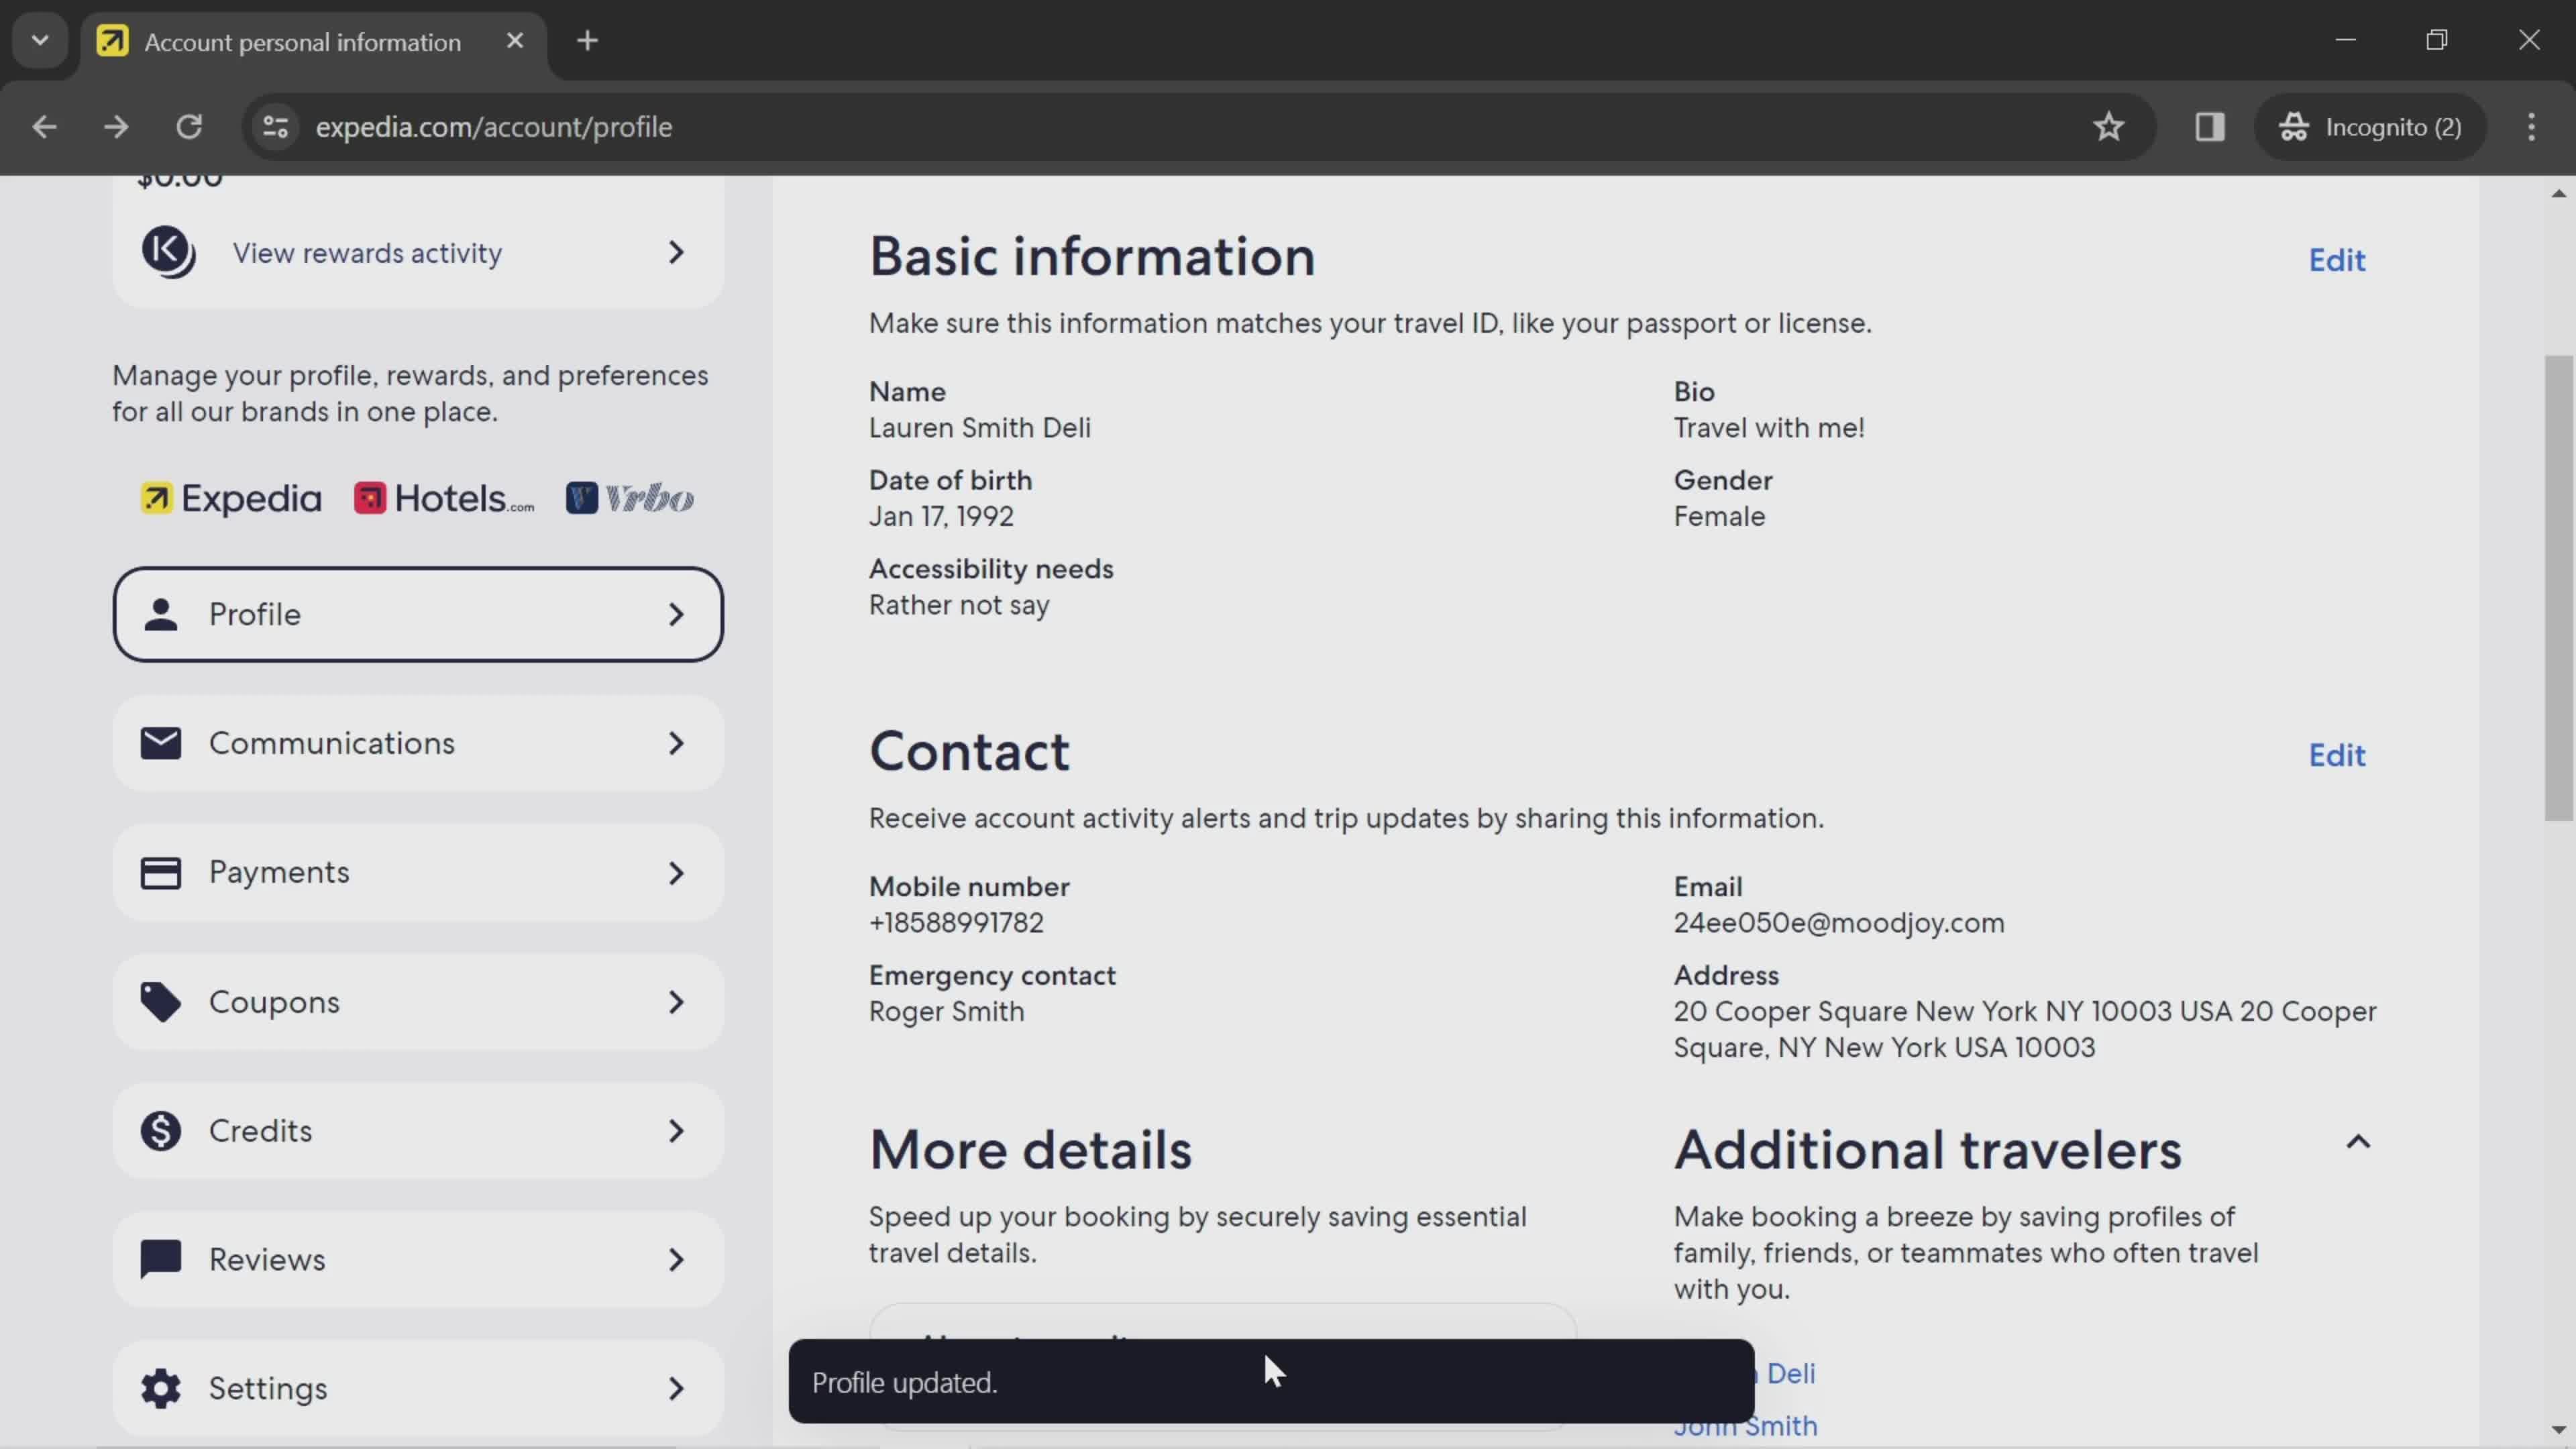Click the Coupons row chevron
The image size is (2576, 1449).
click(x=677, y=1002)
